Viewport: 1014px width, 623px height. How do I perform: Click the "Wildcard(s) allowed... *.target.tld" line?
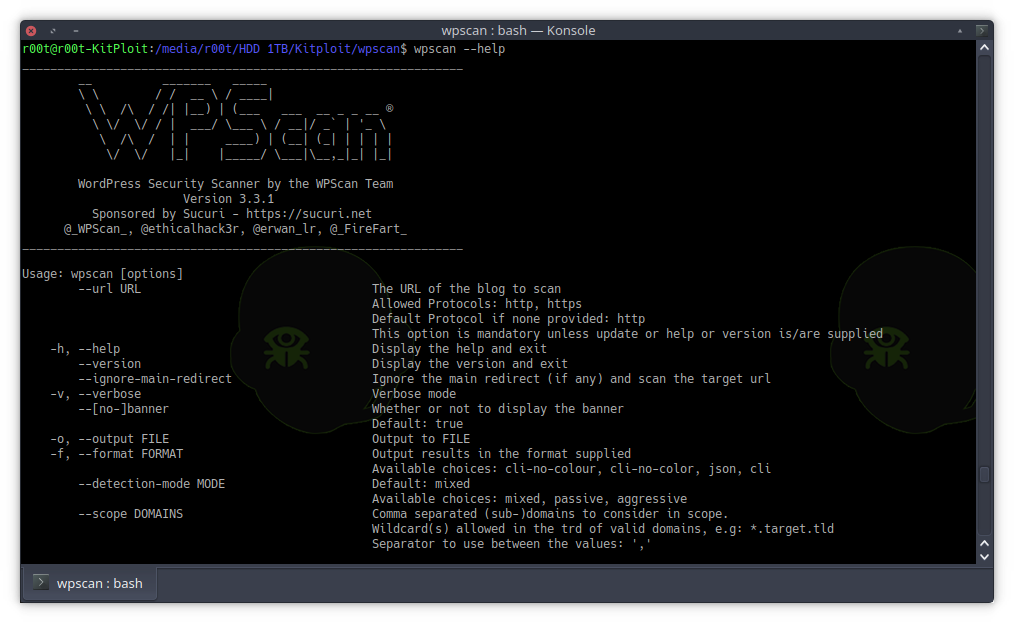click(603, 529)
